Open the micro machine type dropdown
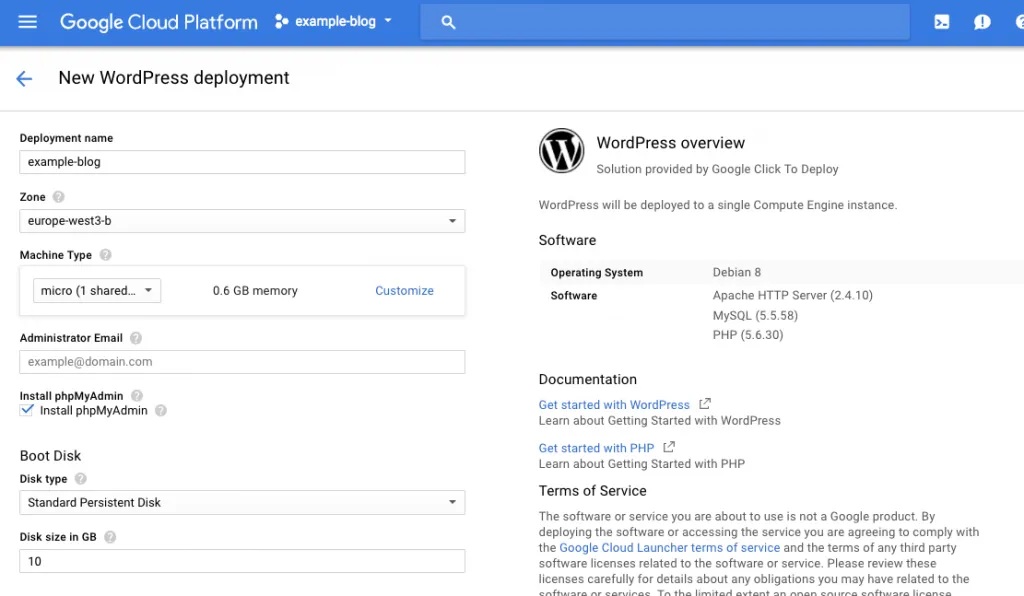Screen dimensions: 1024x596 pyautogui.click(x=97, y=290)
